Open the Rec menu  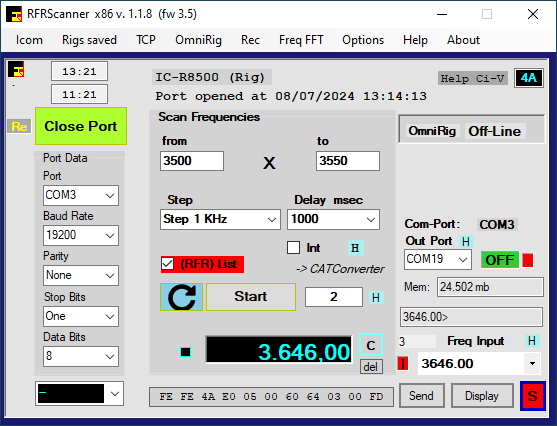pos(250,40)
